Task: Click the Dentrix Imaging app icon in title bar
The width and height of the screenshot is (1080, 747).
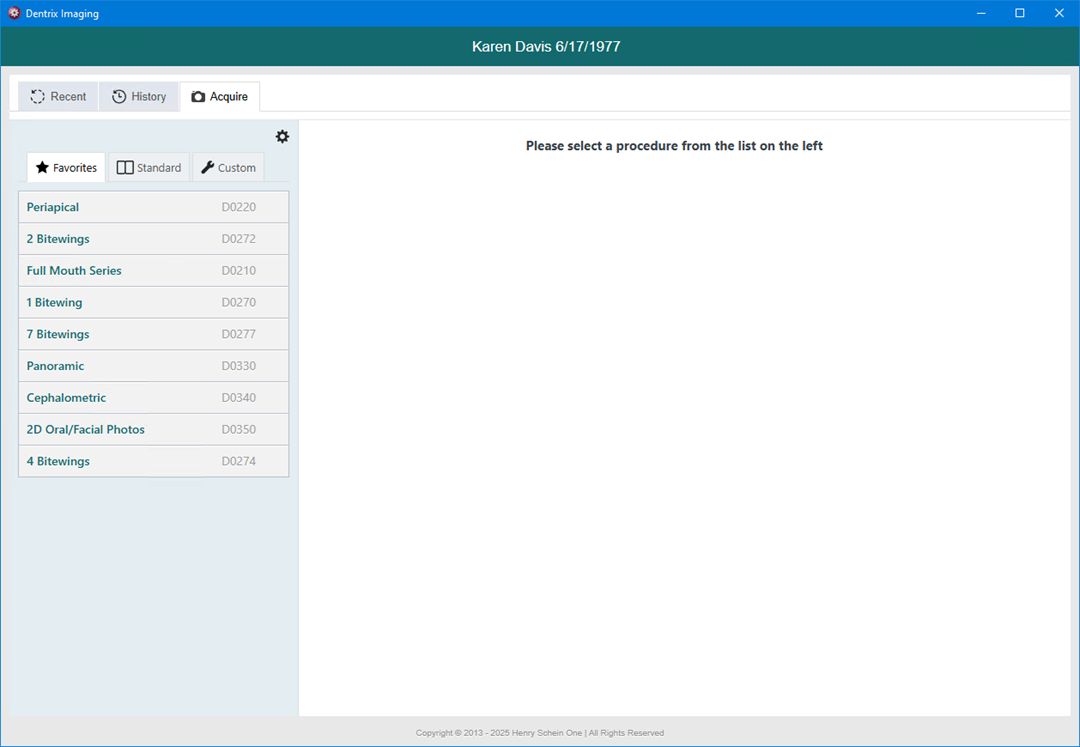Action: [x=14, y=13]
